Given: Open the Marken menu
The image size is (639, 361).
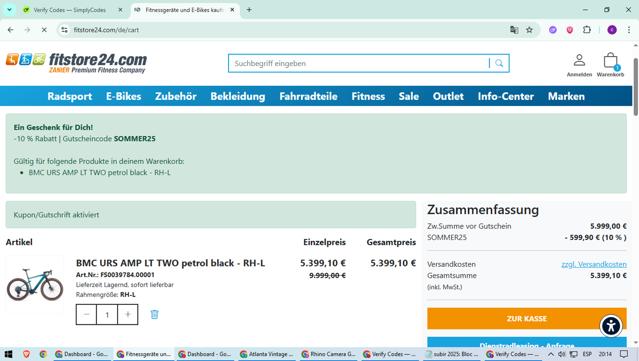Looking at the screenshot, I should 566,96.
